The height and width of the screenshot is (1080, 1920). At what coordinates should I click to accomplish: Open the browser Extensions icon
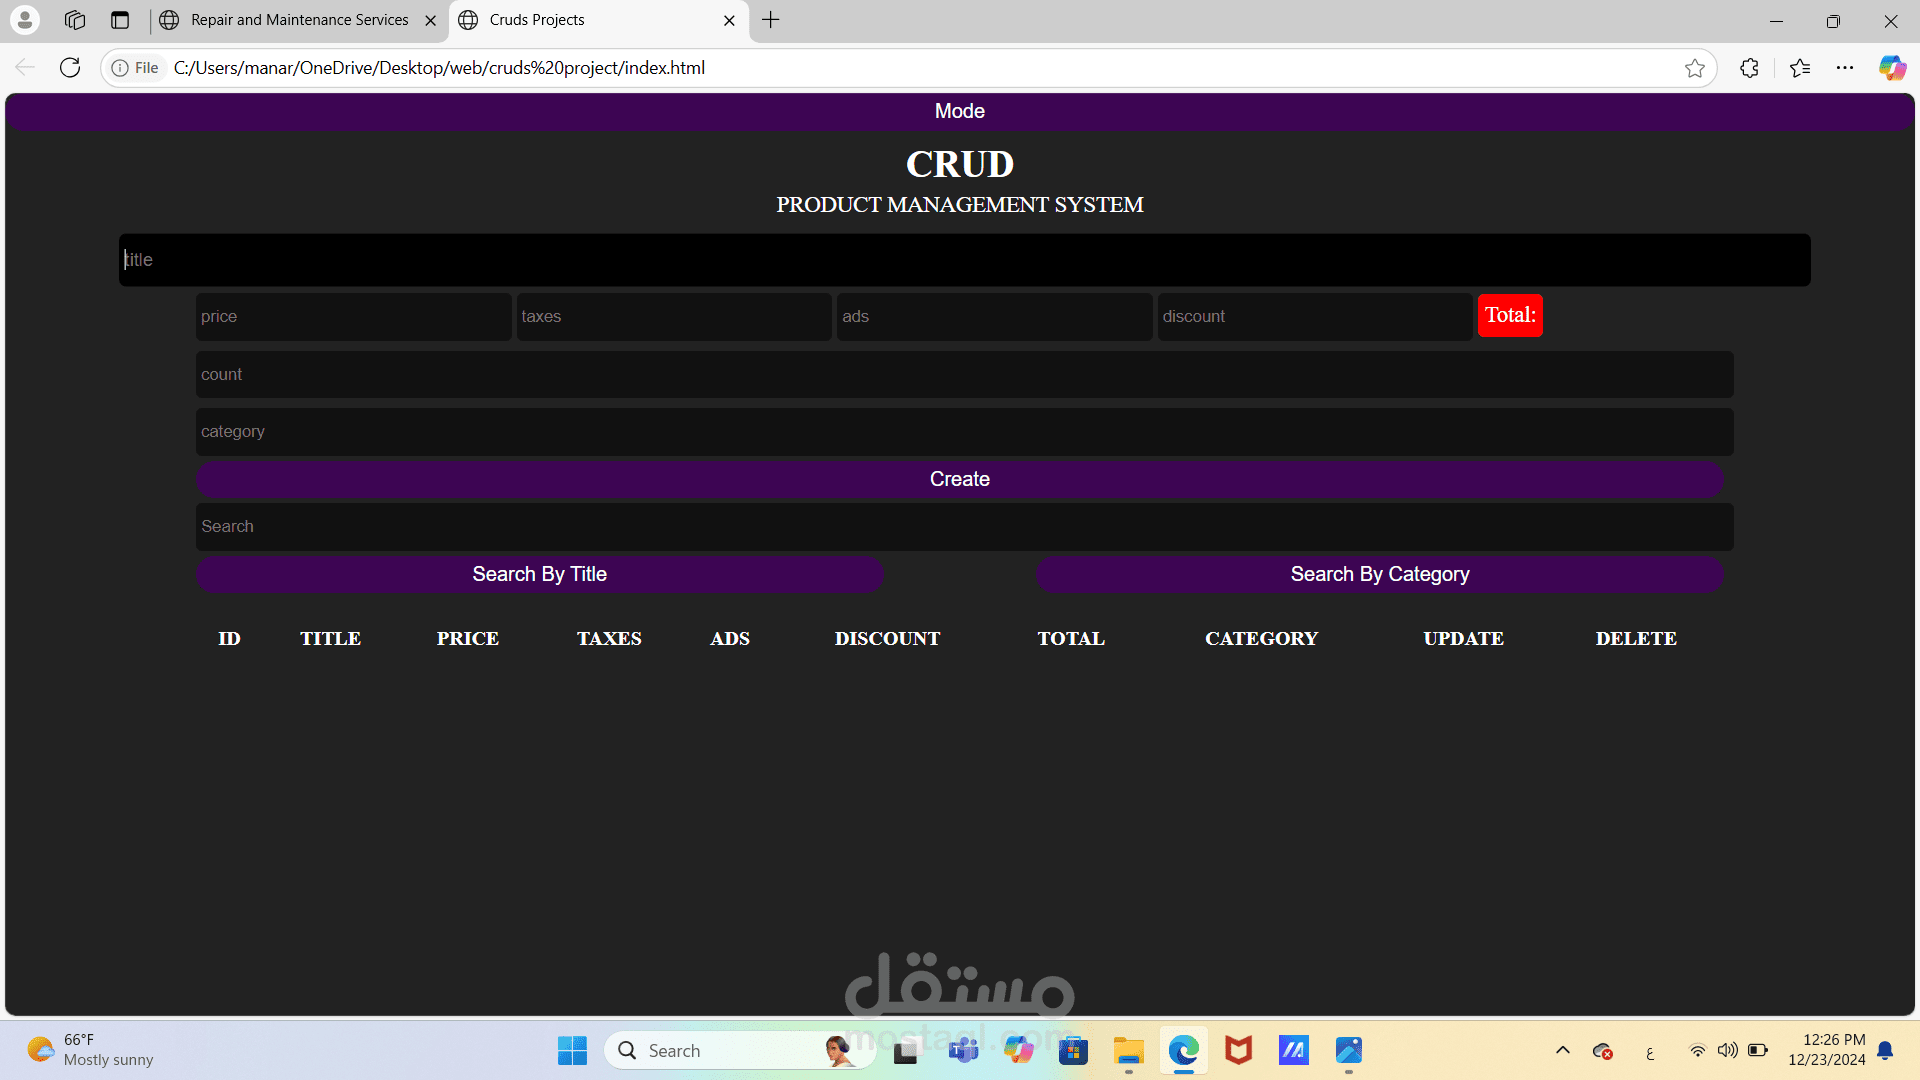point(1749,67)
